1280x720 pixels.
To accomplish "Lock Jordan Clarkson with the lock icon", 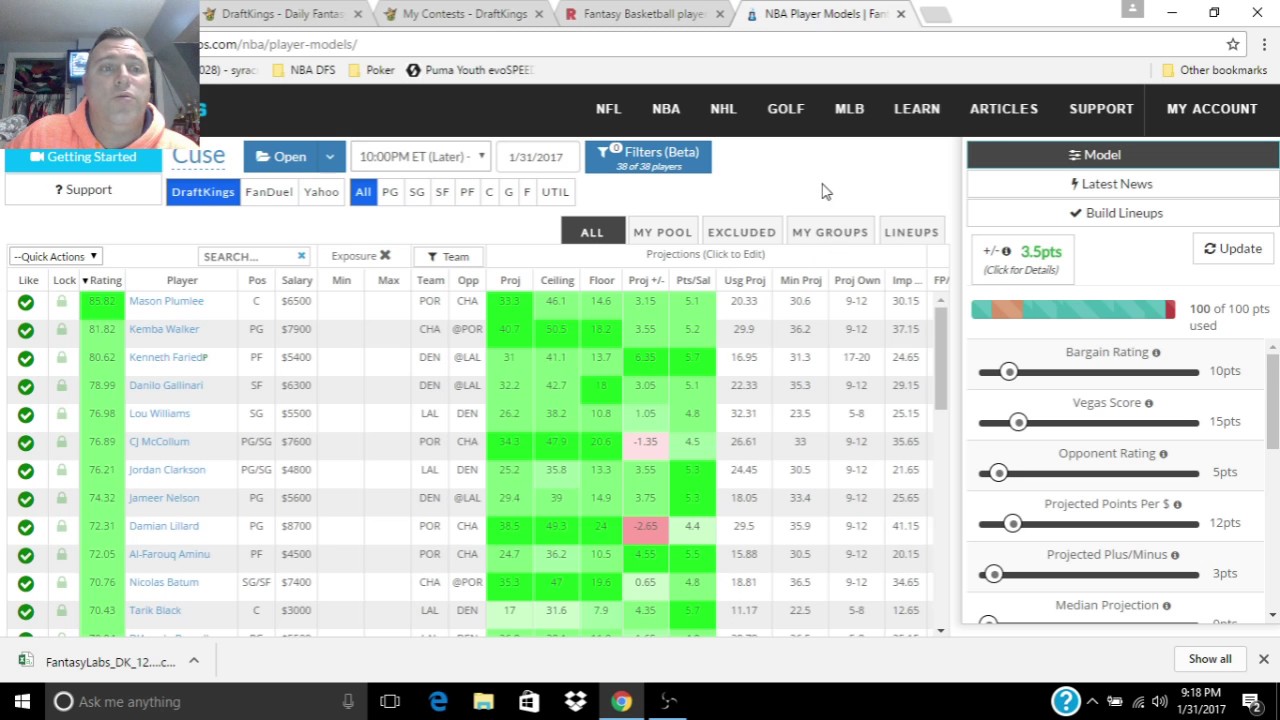I will click(62, 470).
